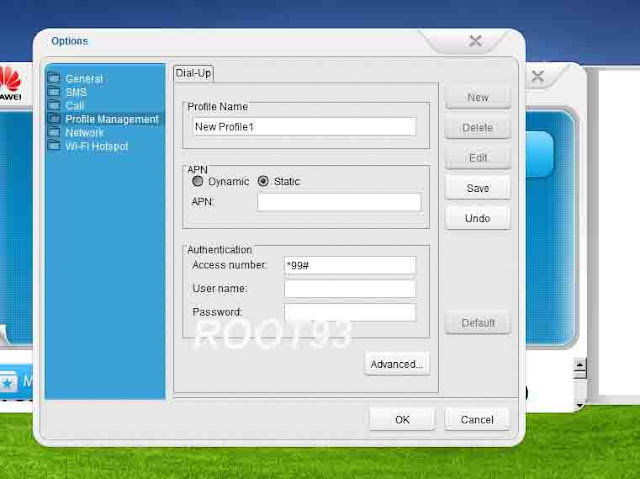Viewport: 640px width, 479px height.
Task: Click the star icon in background window
Action: 7,383
